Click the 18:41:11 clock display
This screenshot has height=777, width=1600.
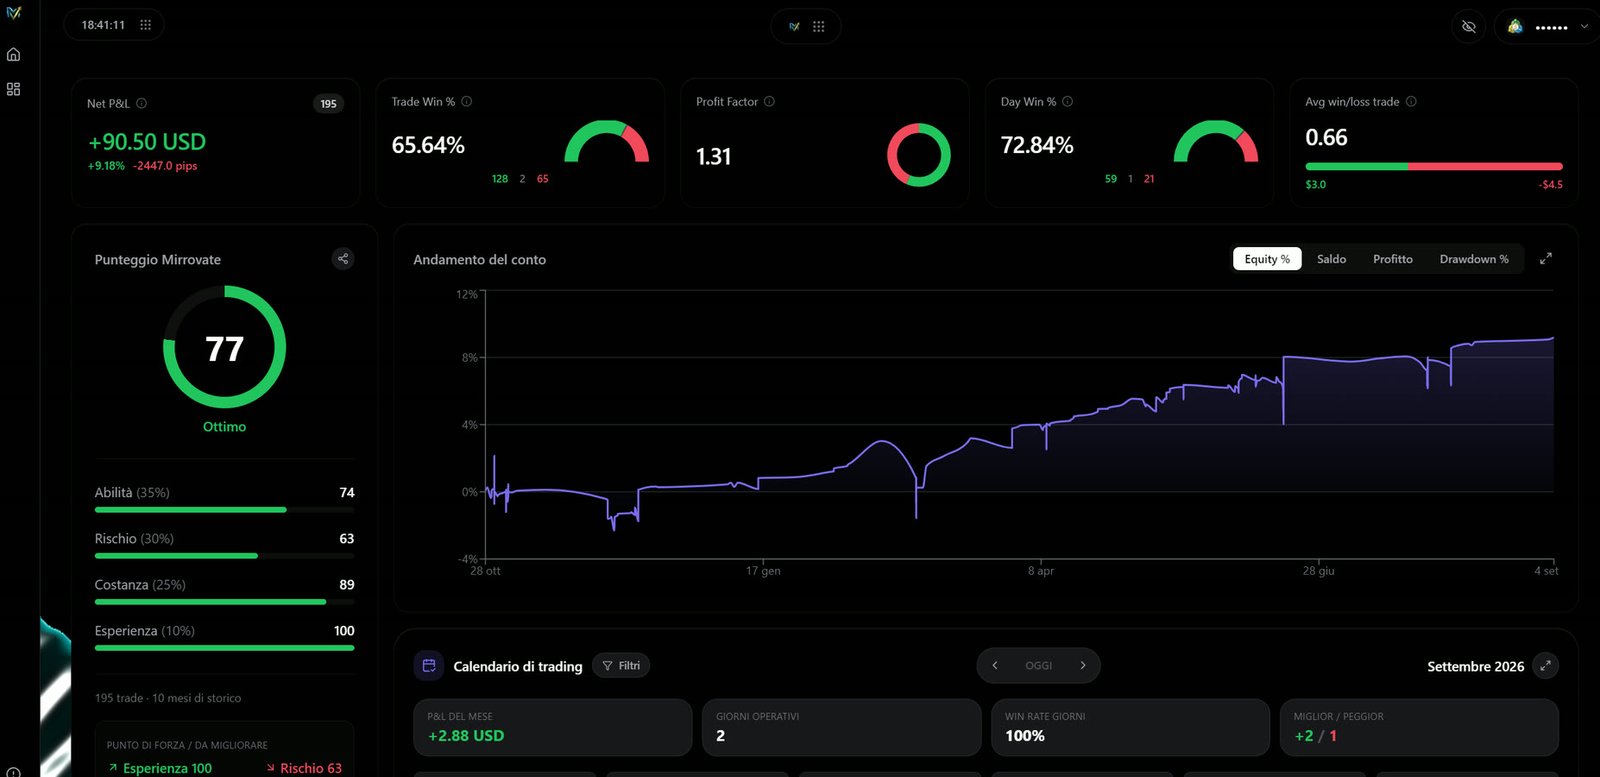(x=103, y=25)
